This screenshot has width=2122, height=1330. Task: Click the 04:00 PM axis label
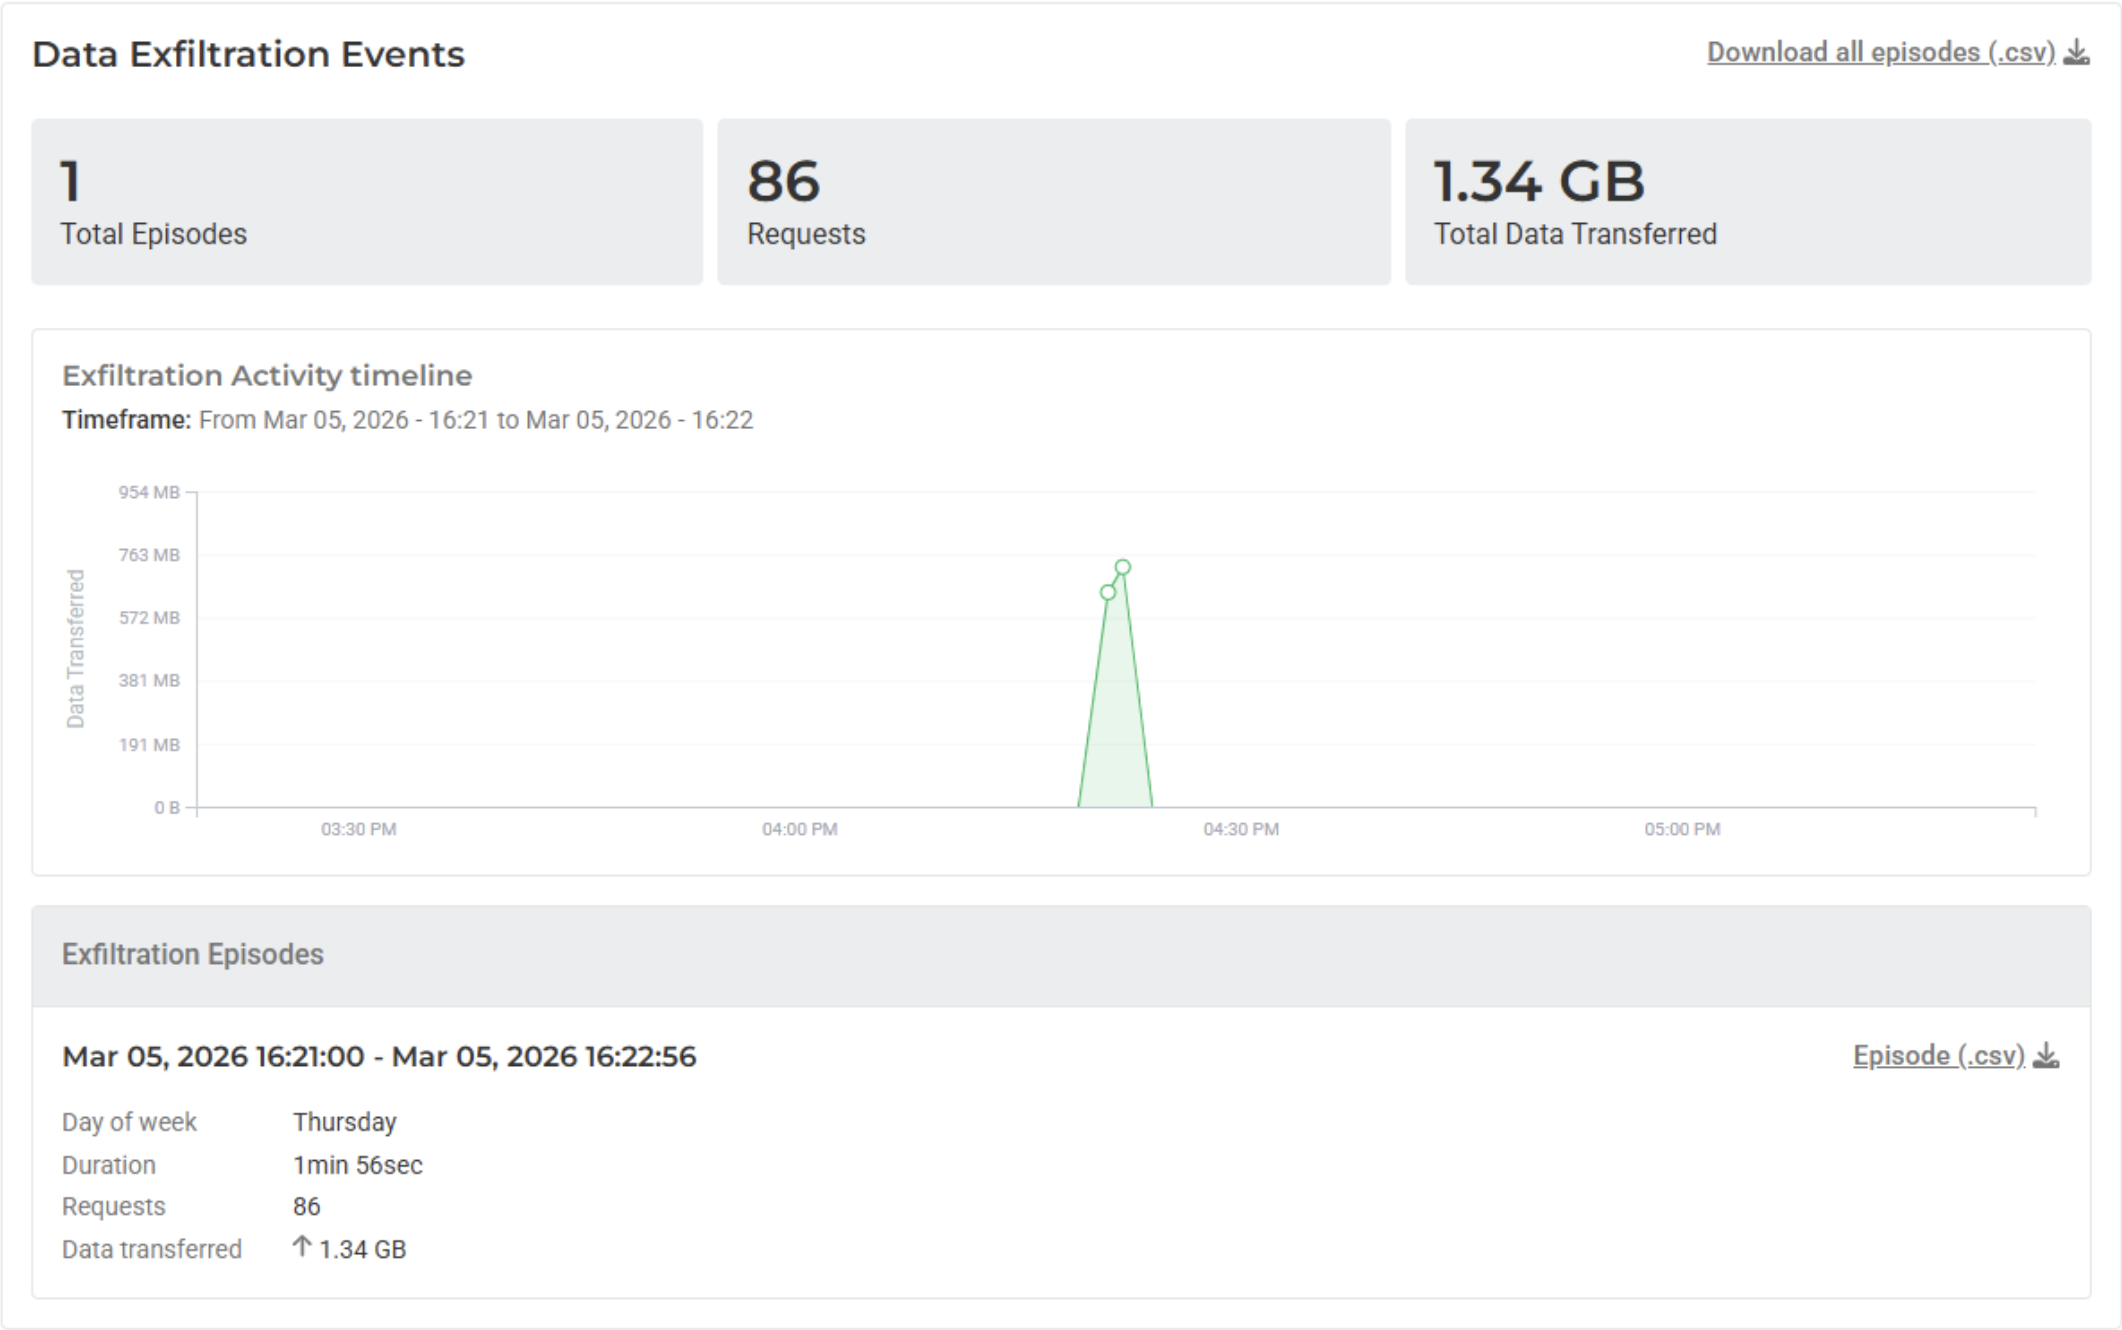[799, 829]
